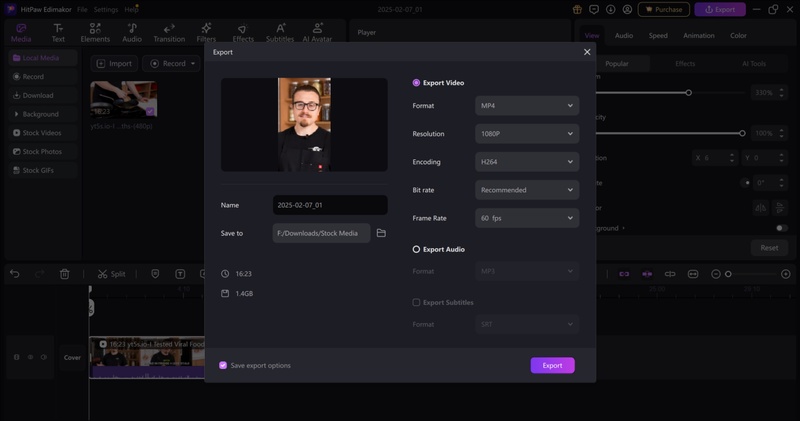Select the Export Video radio button
Screen dimensions: 800x421
tap(417, 83)
